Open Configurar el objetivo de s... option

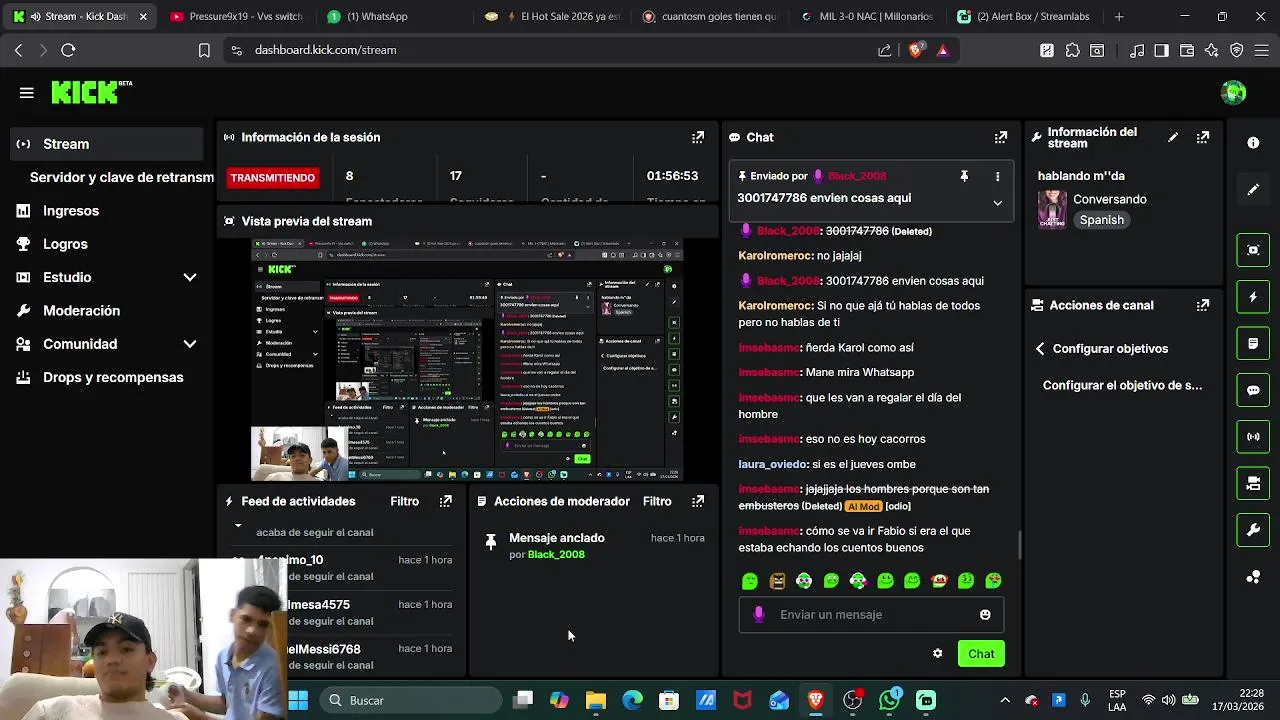pos(1122,385)
